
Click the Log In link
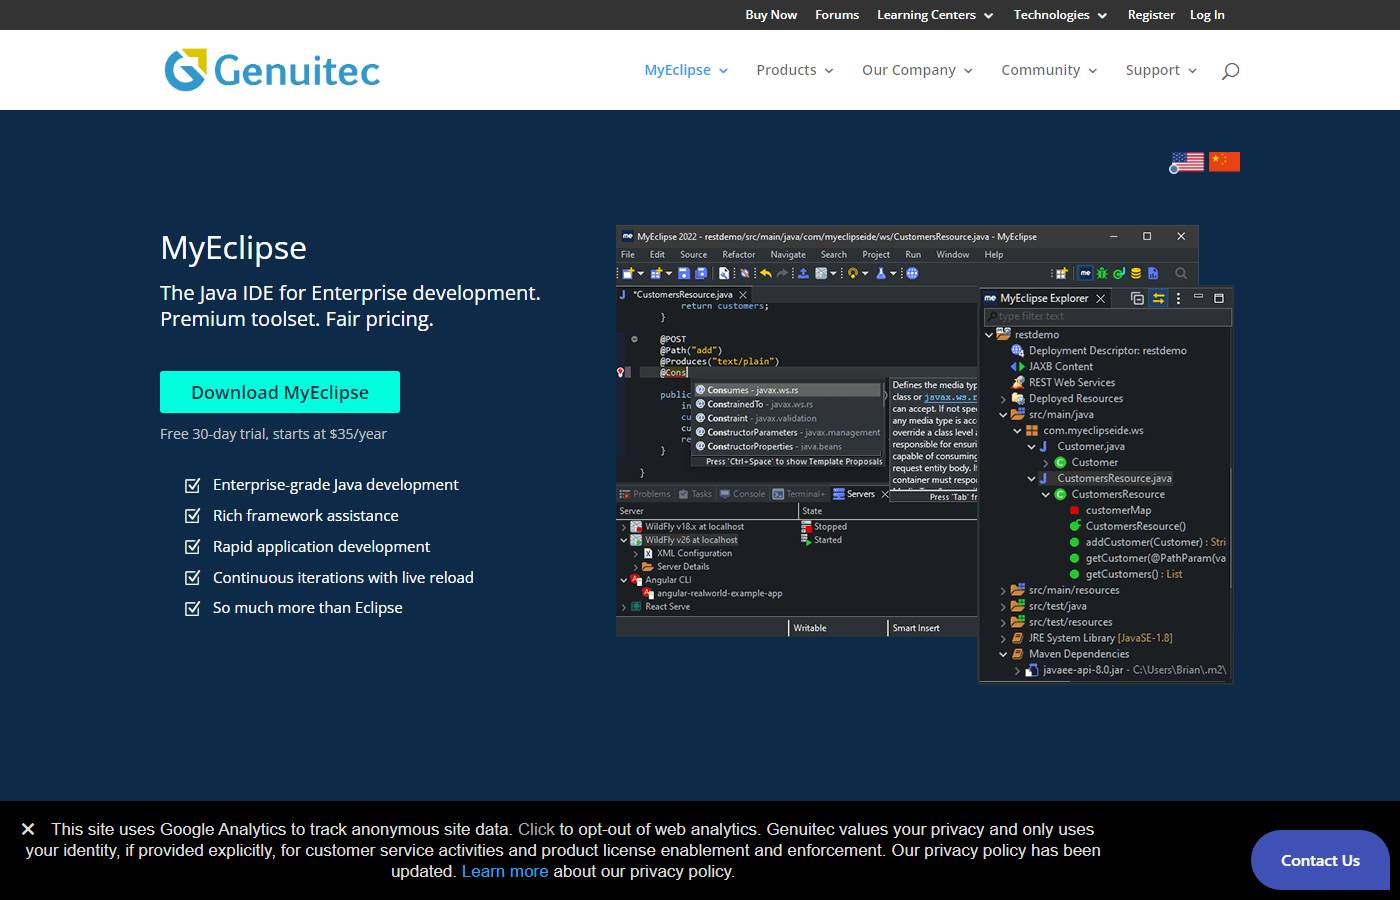[x=1207, y=15]
